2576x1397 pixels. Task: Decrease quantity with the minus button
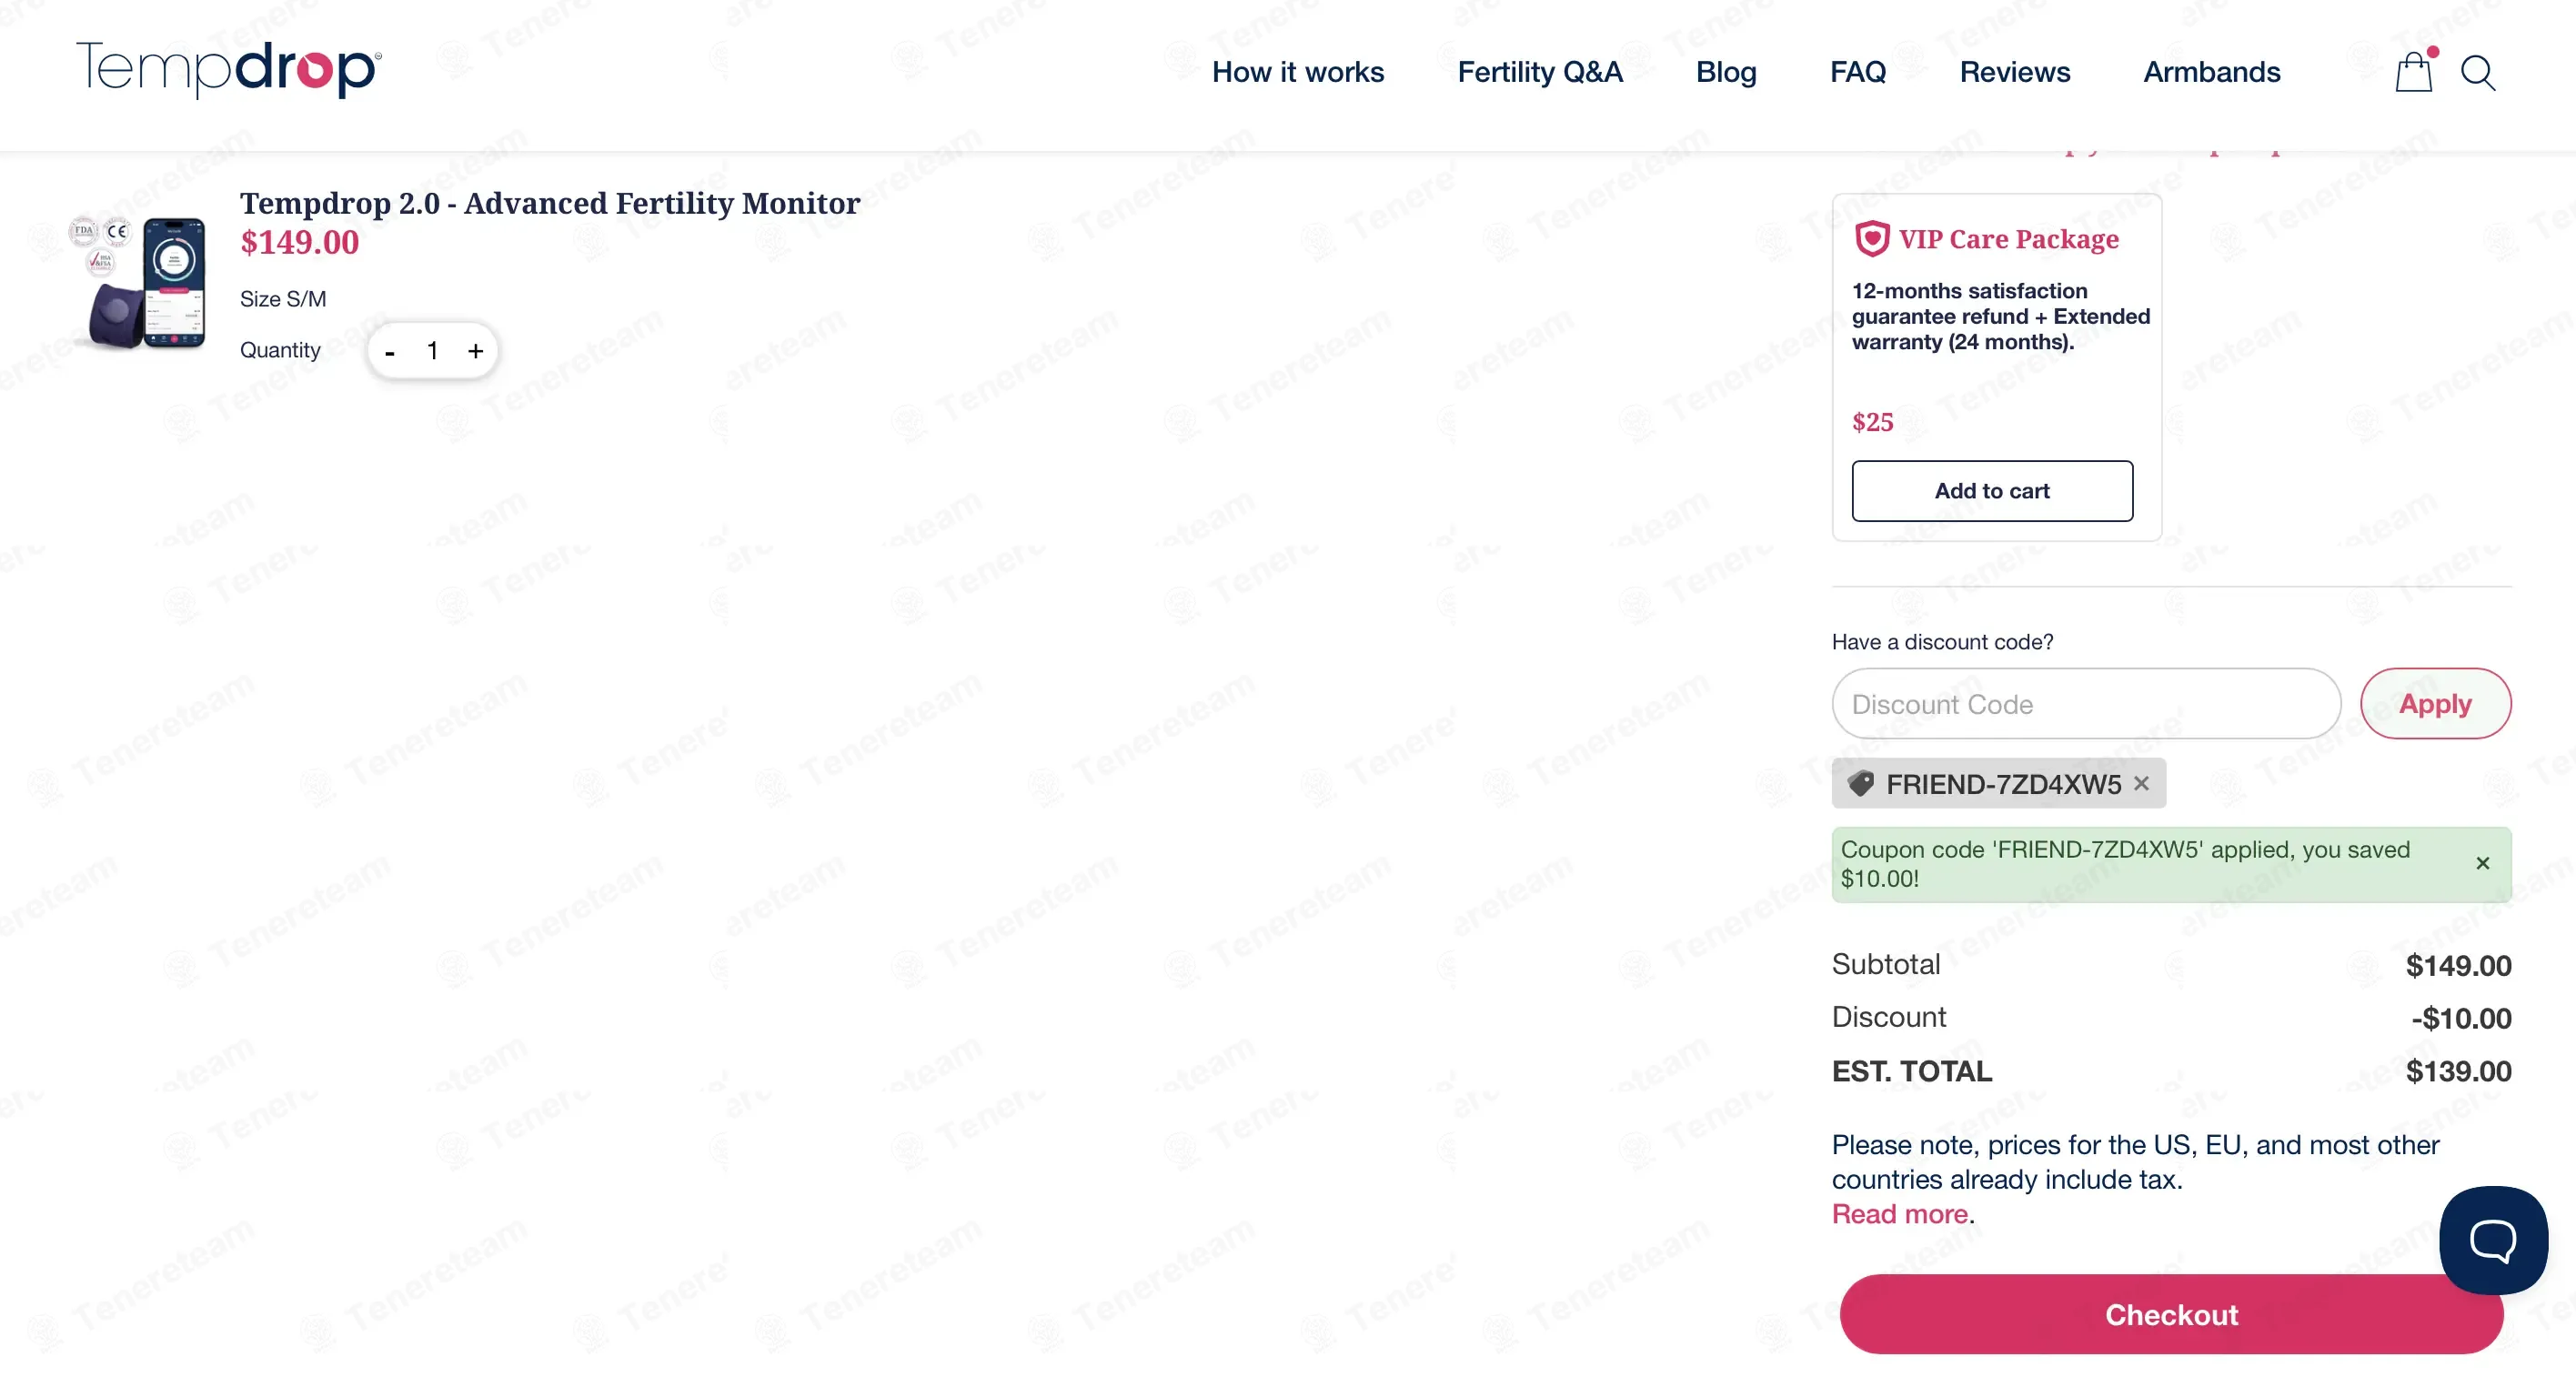390,351
